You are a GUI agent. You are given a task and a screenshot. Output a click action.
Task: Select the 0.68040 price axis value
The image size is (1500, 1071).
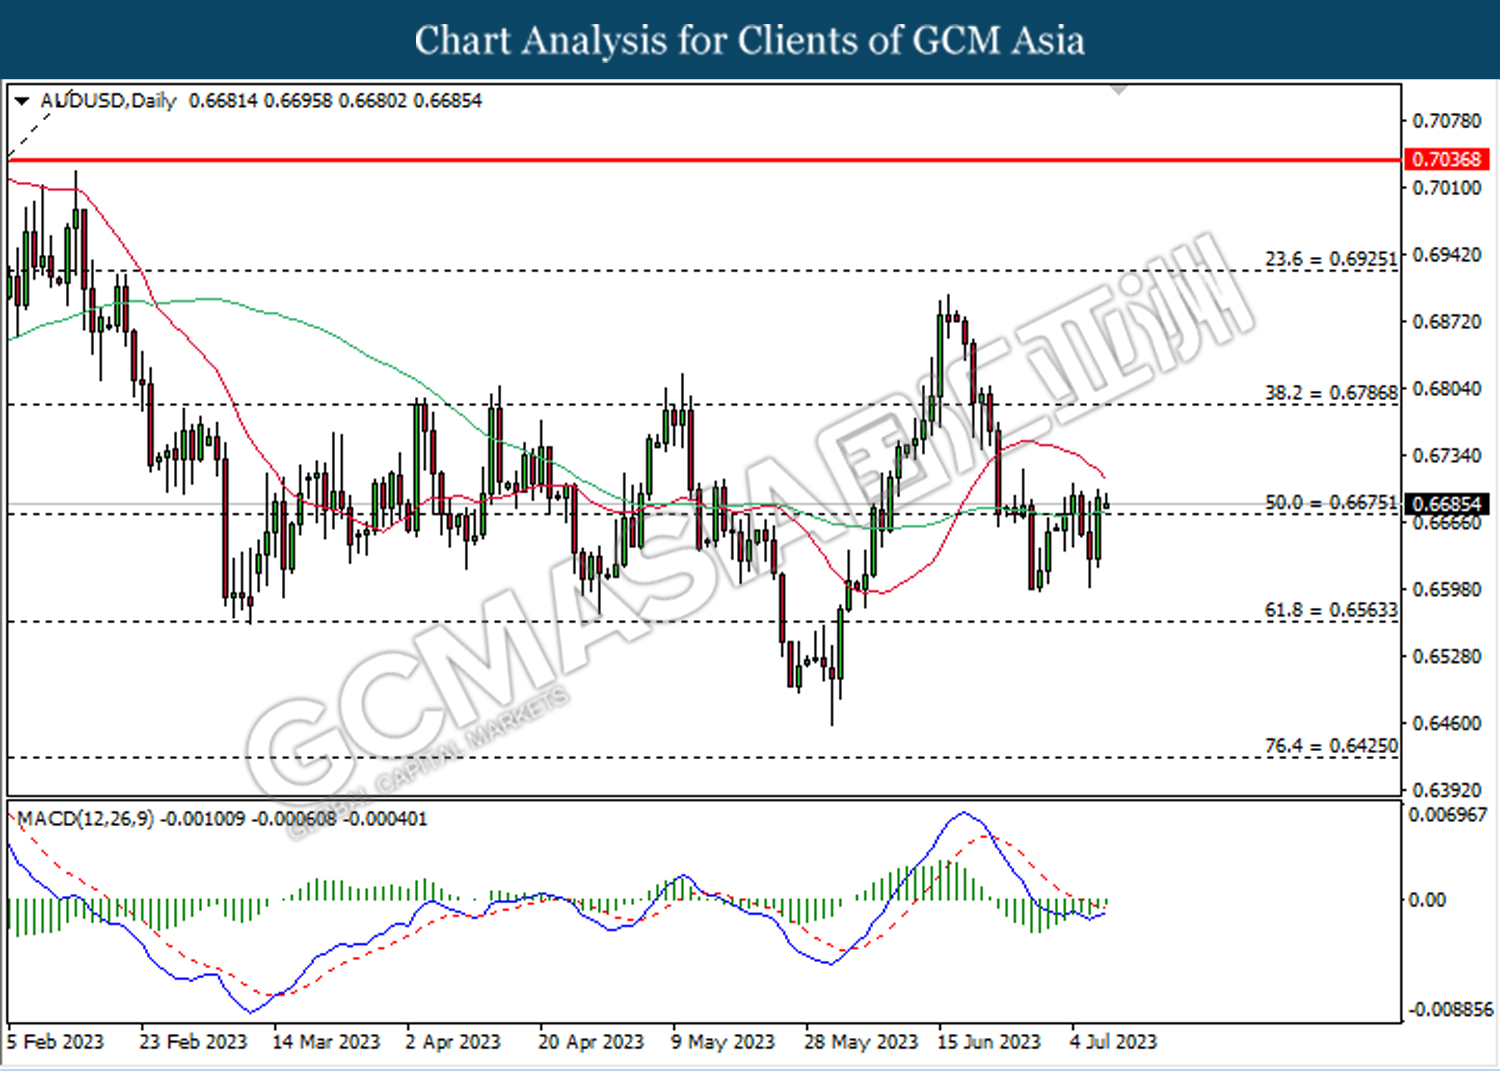point(1447,389)
